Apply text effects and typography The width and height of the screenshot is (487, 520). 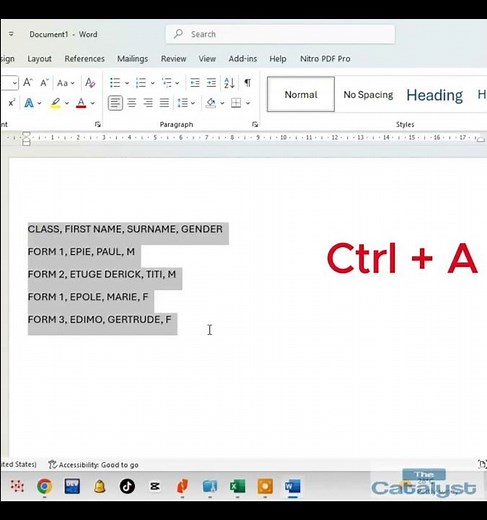(x=29, y=103)
